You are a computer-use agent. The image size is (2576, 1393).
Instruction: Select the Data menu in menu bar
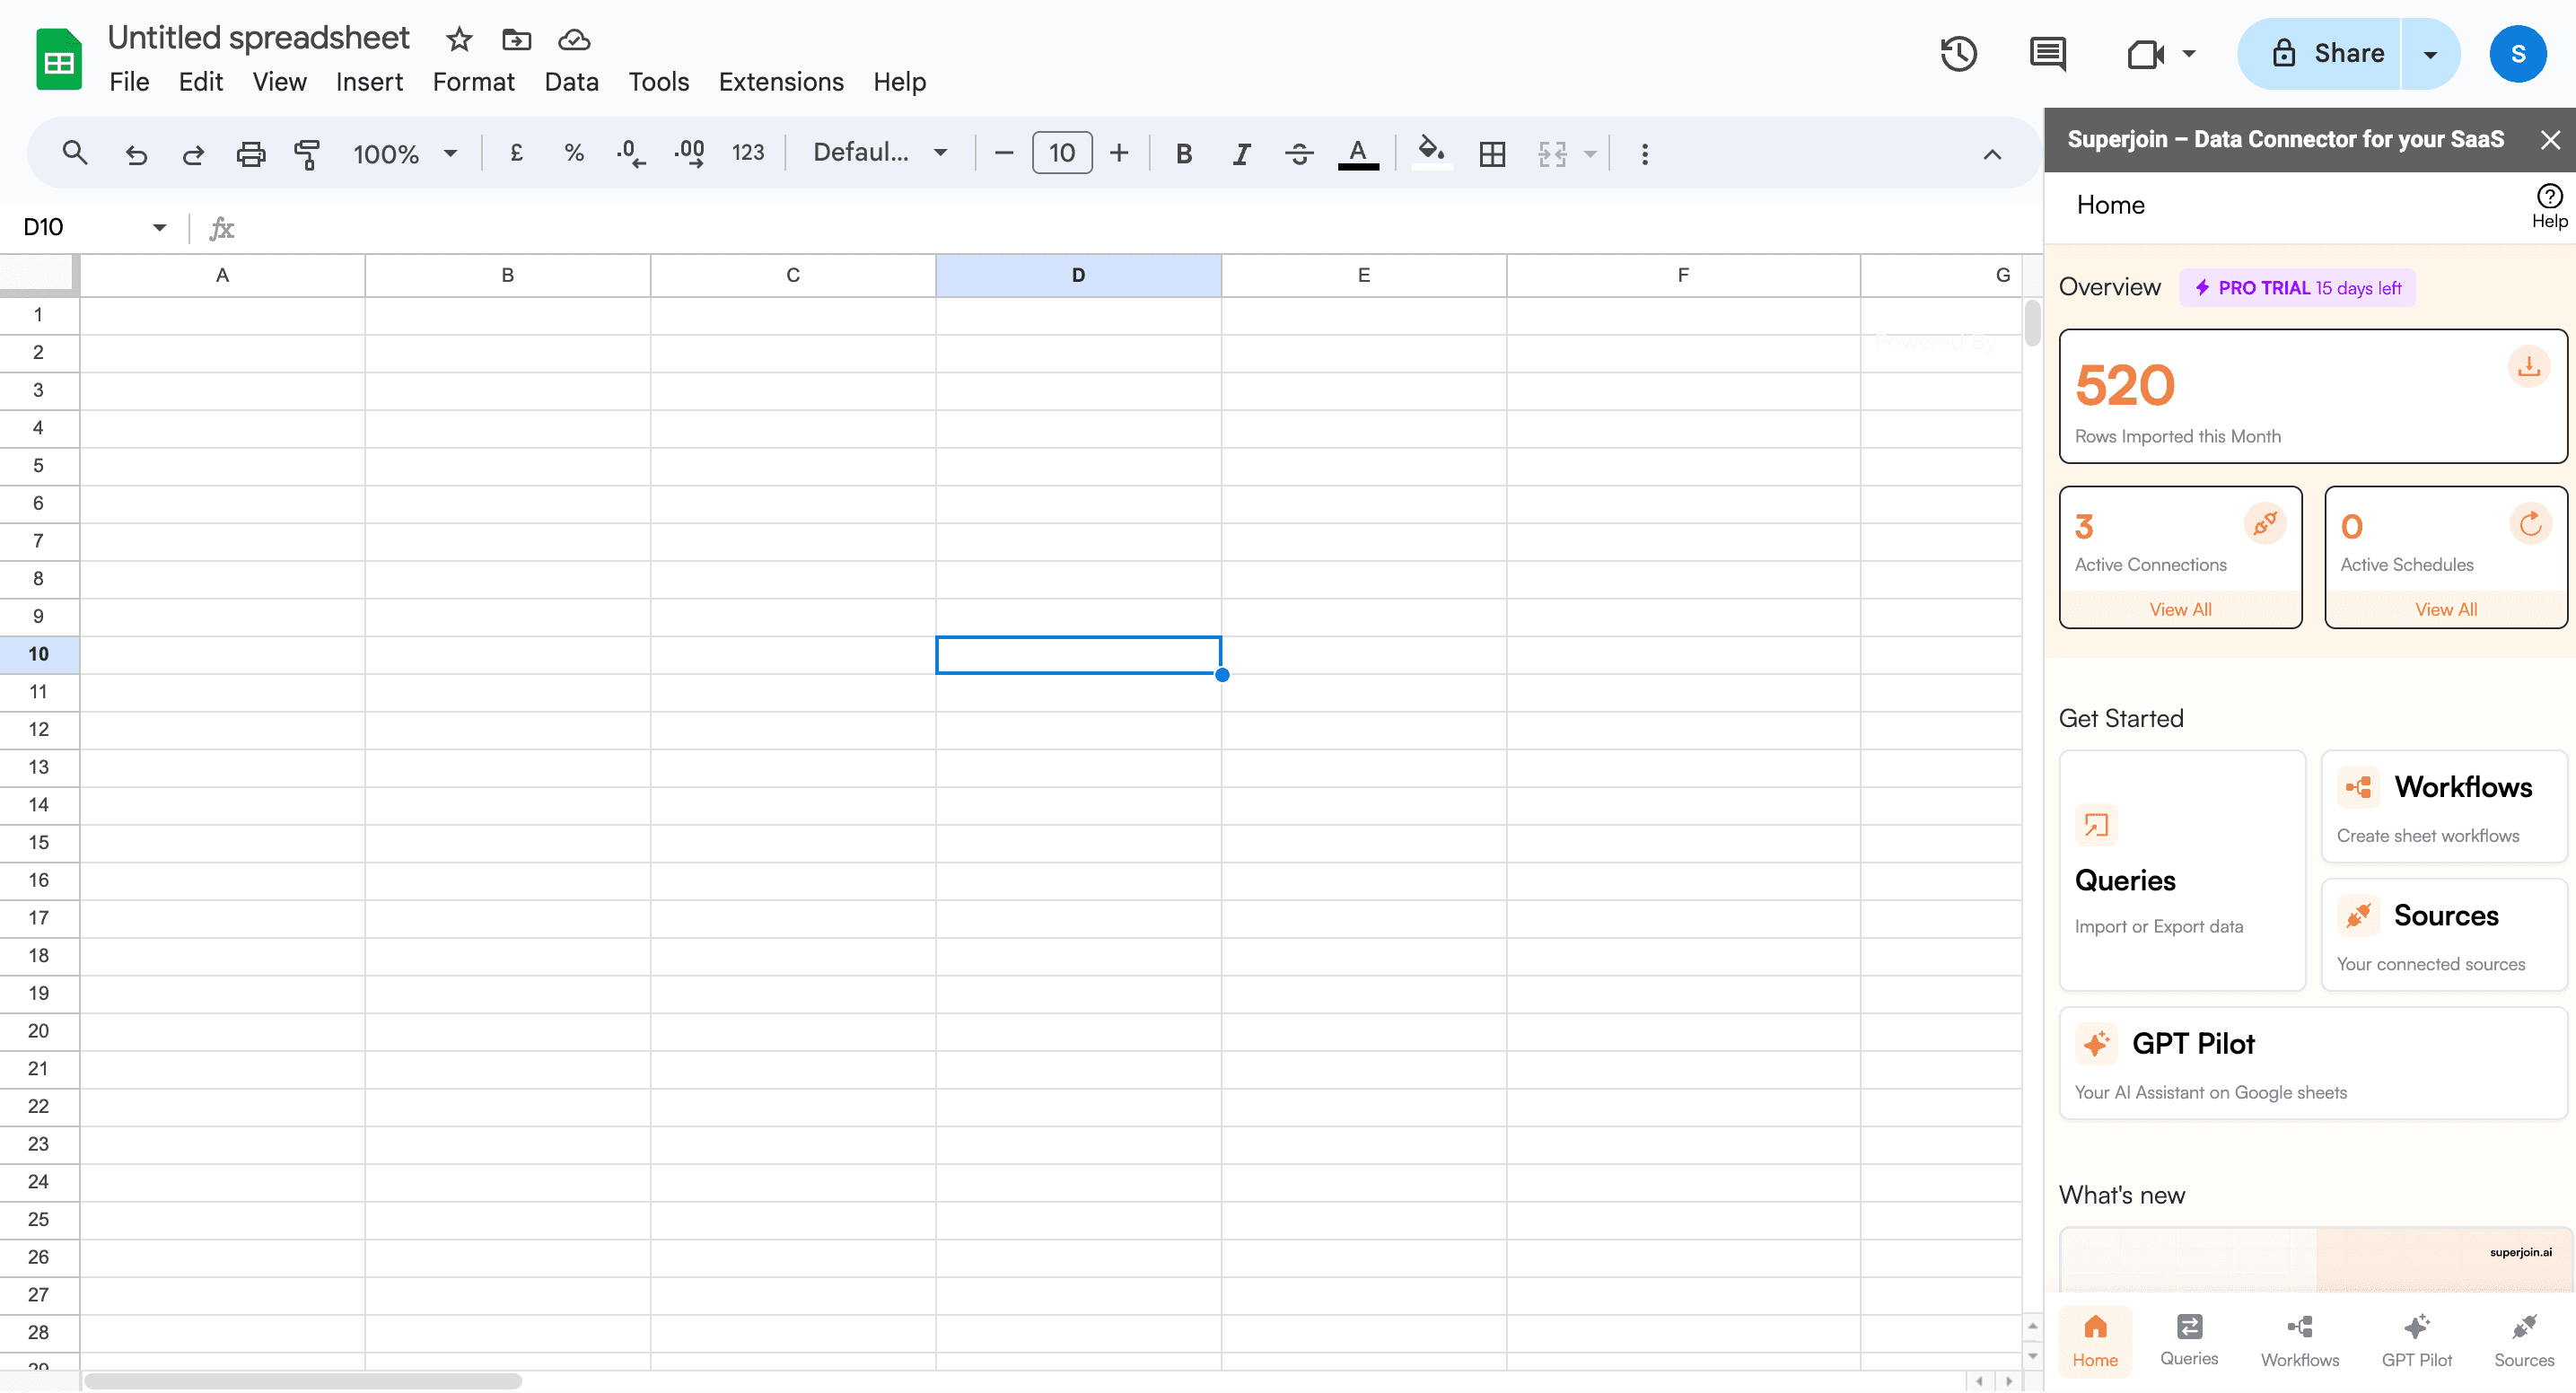pyautogui.click(x=571, y=81)
